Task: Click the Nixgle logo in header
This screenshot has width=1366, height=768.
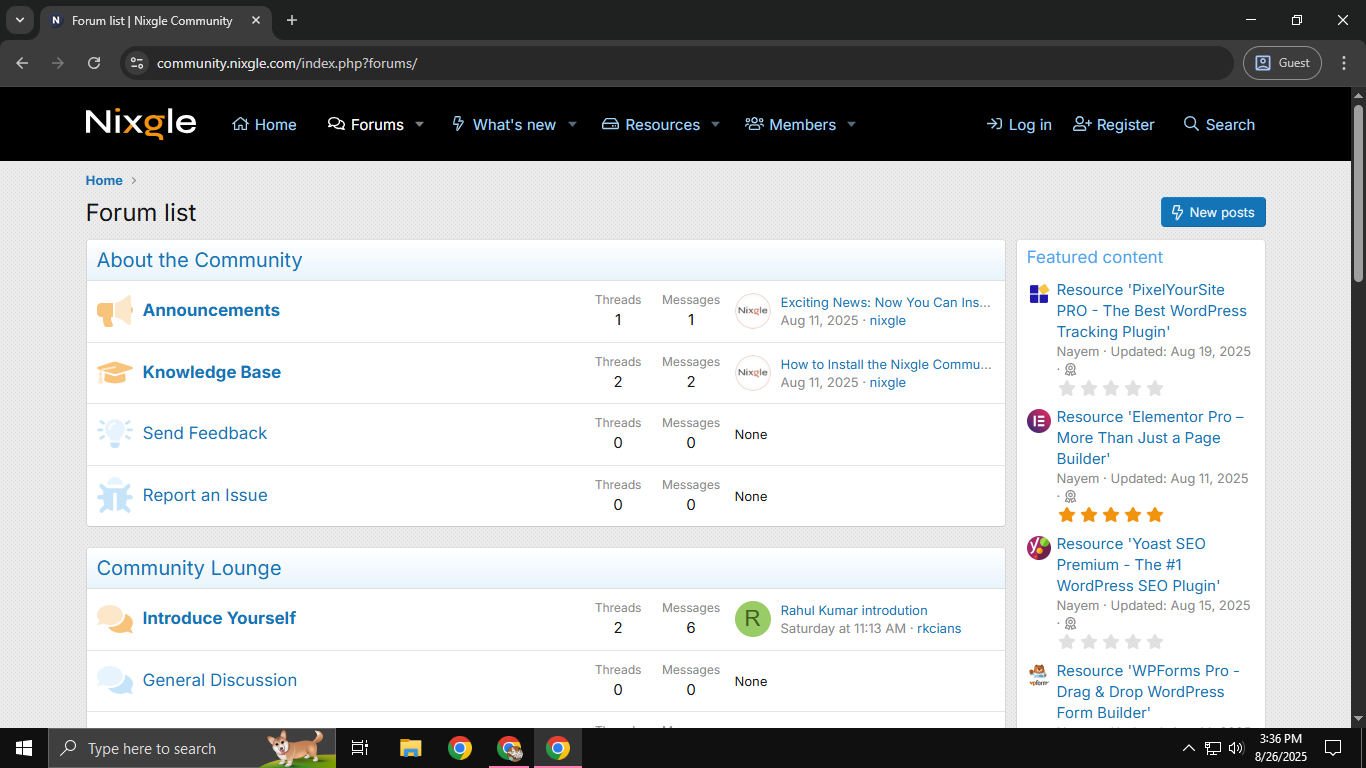Action: [x=141, y=123]
